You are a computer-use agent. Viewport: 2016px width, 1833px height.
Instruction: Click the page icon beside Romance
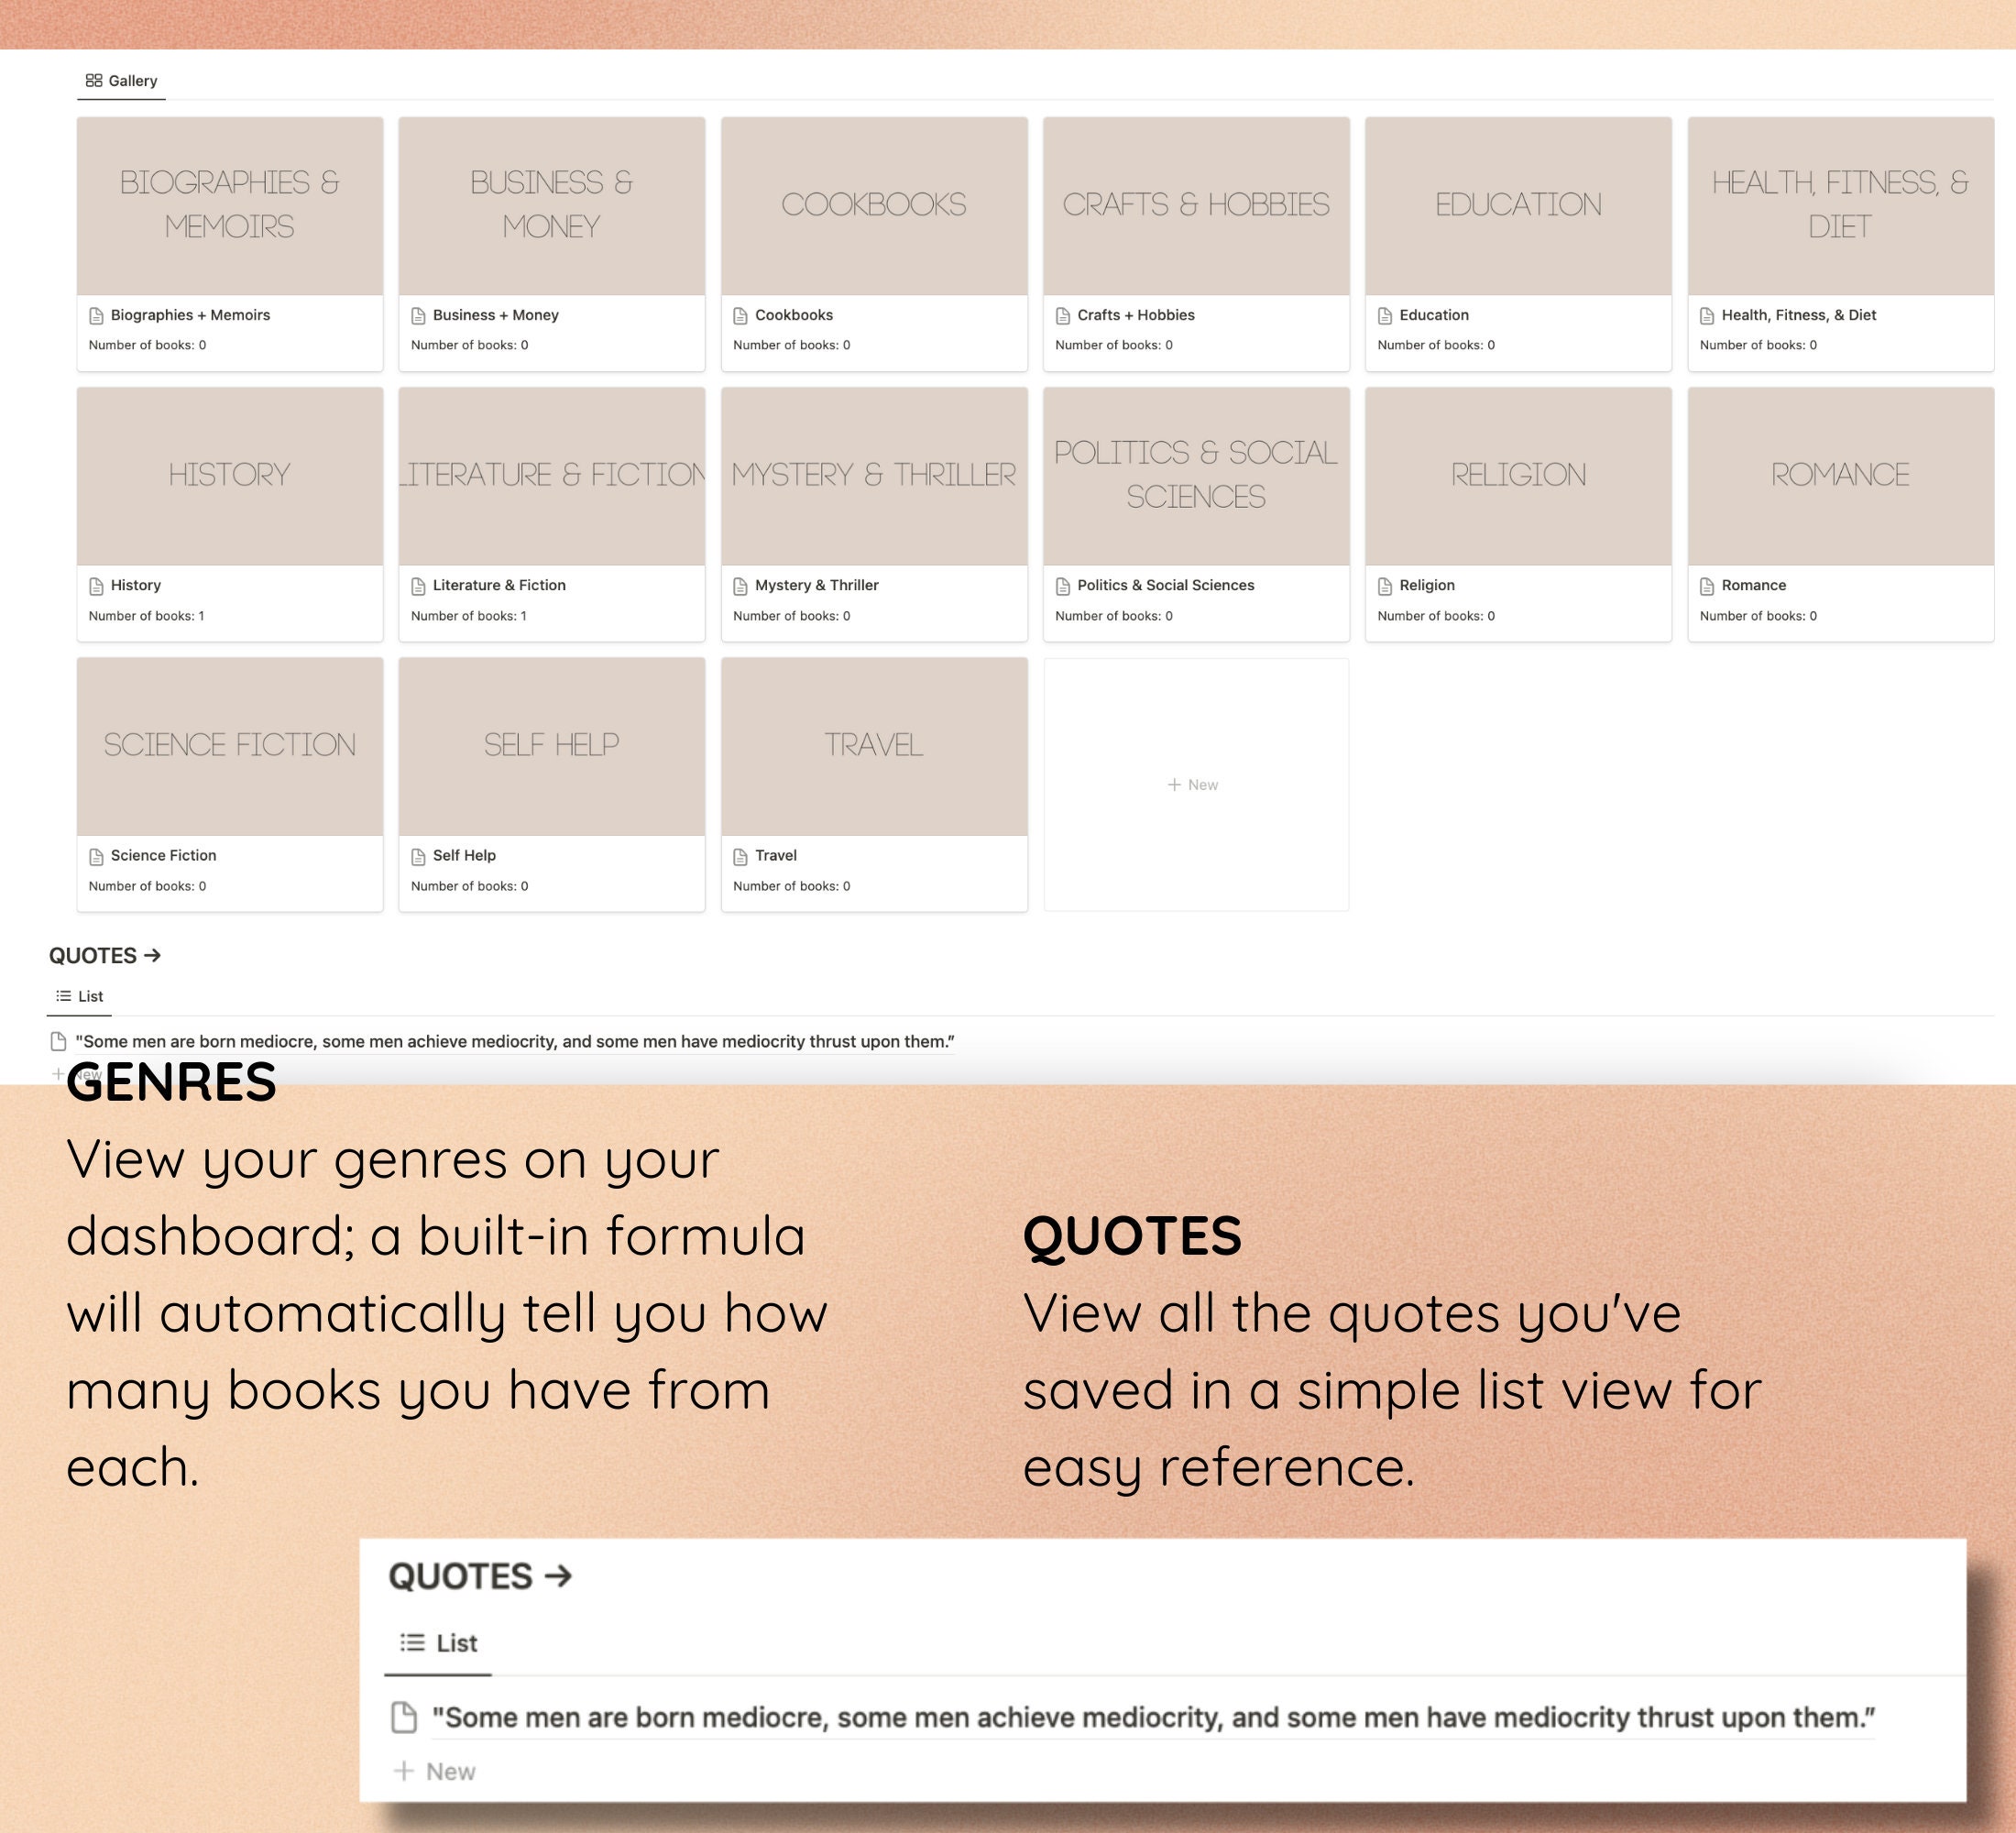1708,585
